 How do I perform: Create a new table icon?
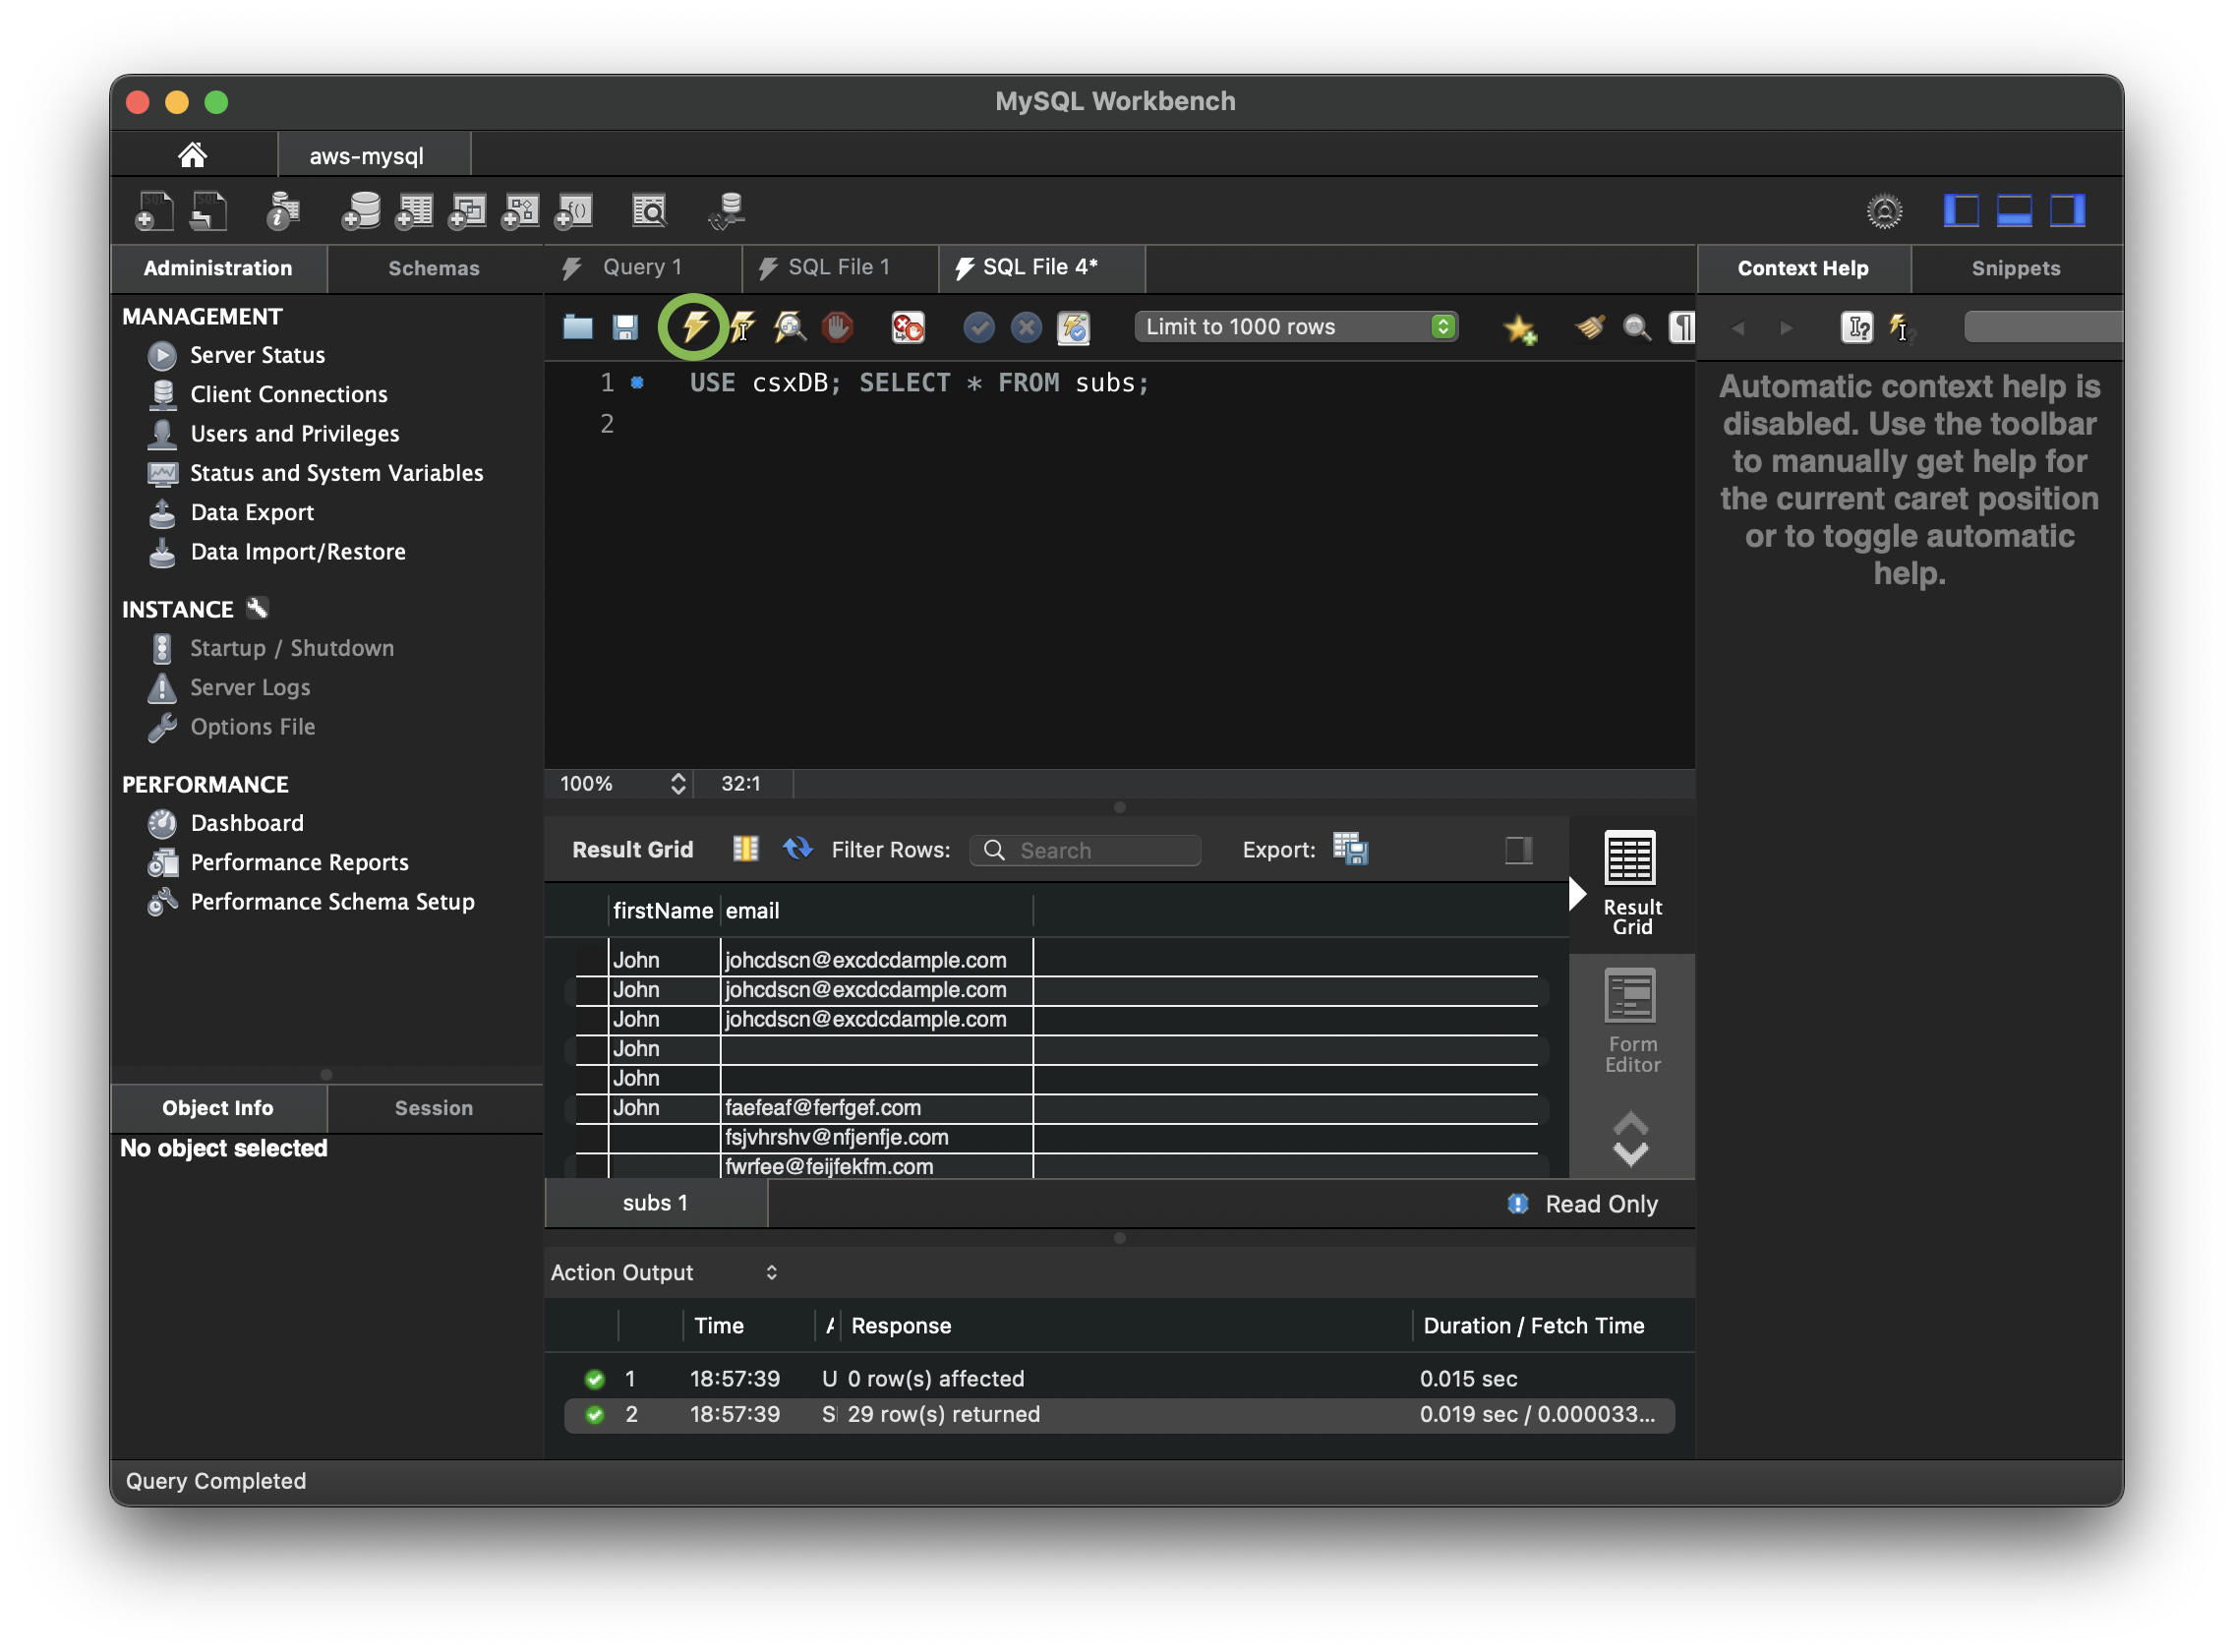414,211
